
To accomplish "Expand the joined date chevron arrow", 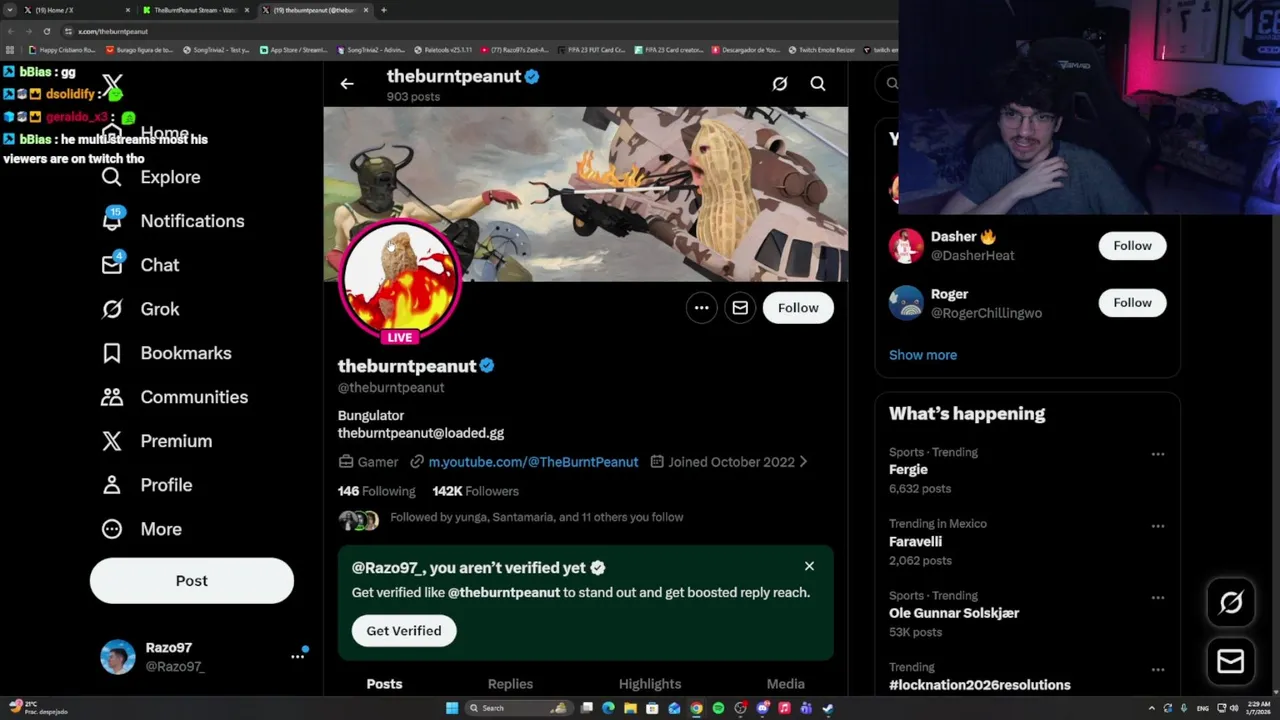I will pyautogui.click(x=803, y=462).
